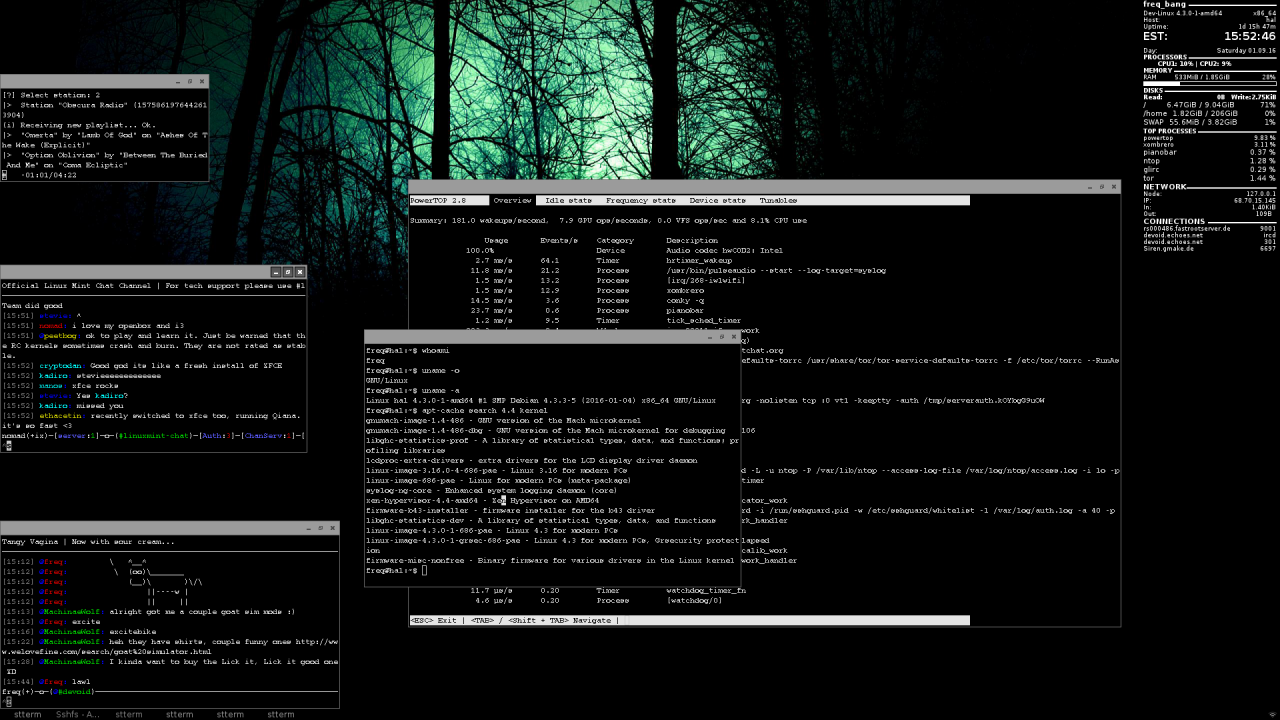Close the front apt-cache terminal window
Image resolution: width=1280 pixels, height=720 pixels.
734,336
